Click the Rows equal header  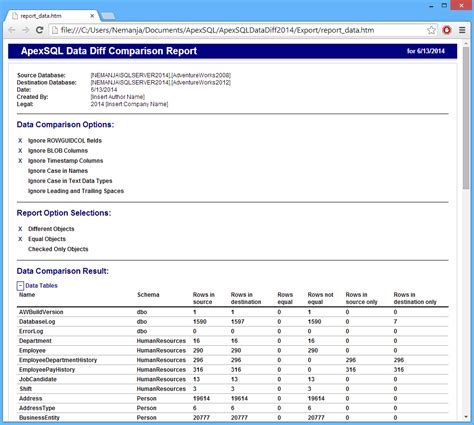285,298
